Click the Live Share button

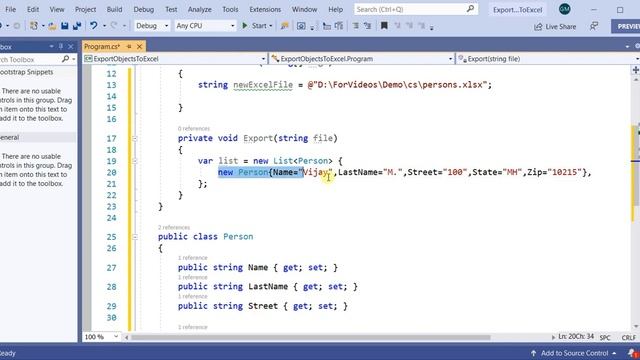click(x=555, y=27)
